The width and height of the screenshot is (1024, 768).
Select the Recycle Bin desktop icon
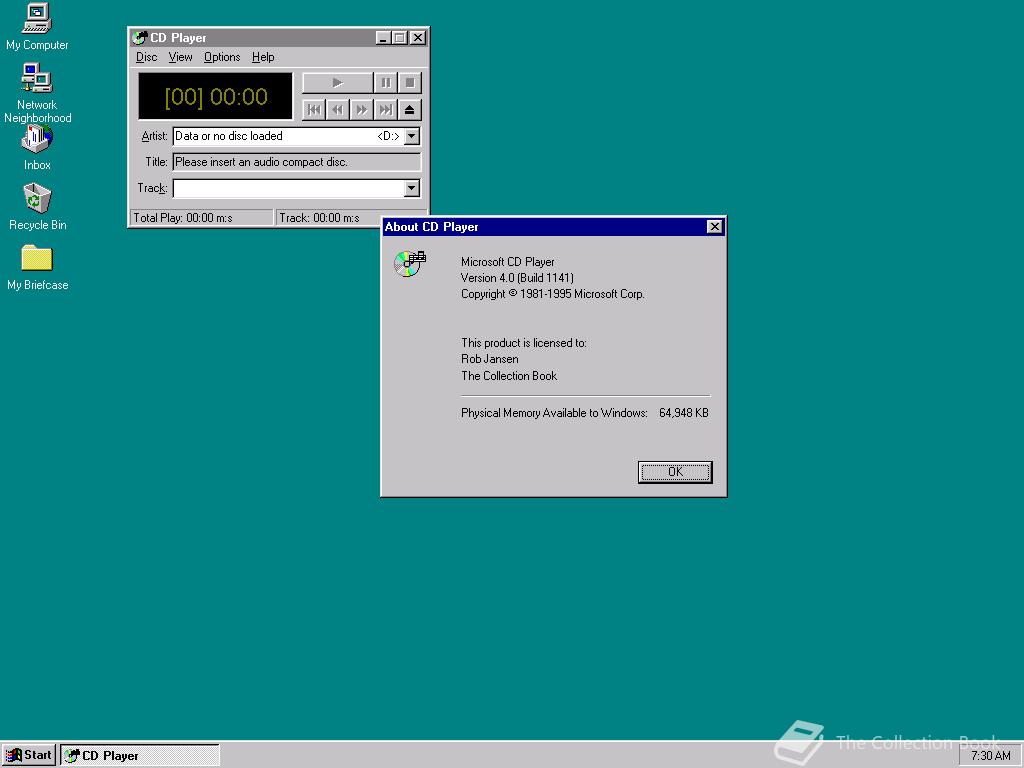[x=37, y=206]
